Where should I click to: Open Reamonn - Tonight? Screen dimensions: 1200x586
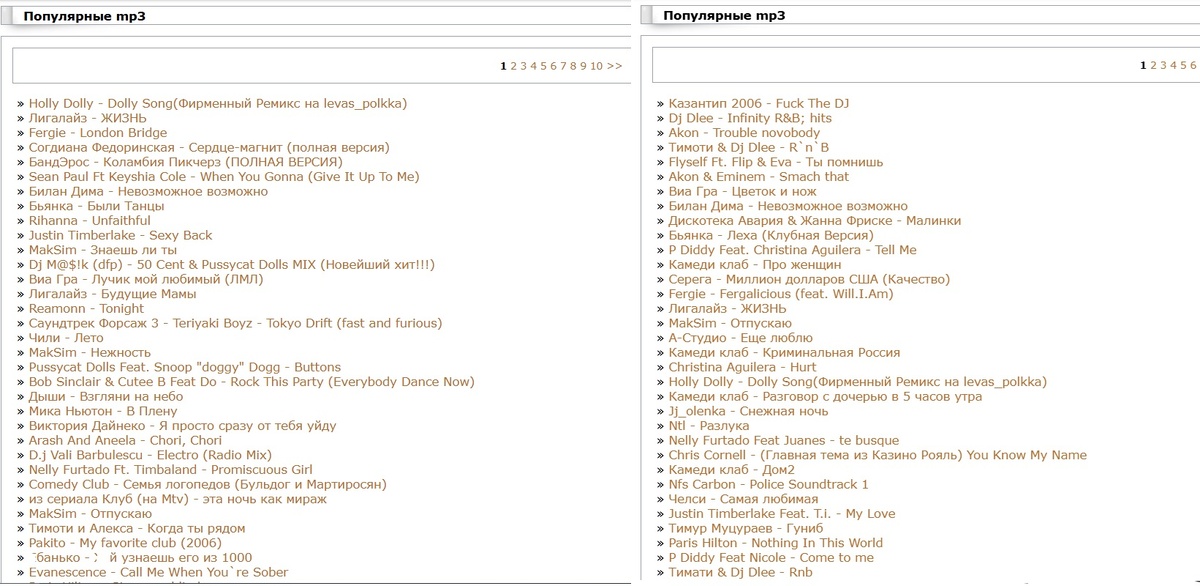pos(87,309)
